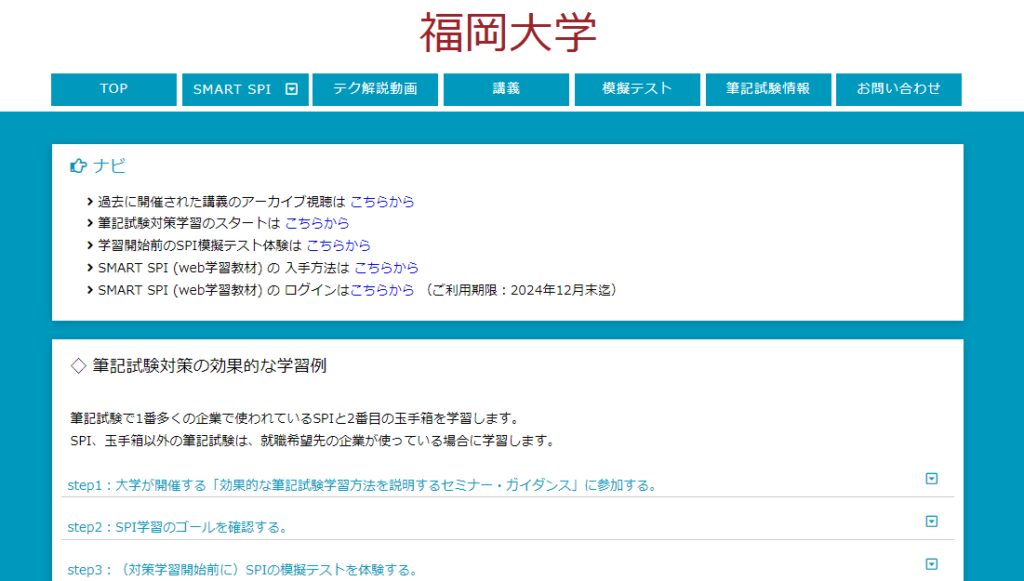This screenshot has width=1024, height=581.
Task: Click the ご利用期限：2024年12月末迄 note
Action: coord(520,290)
